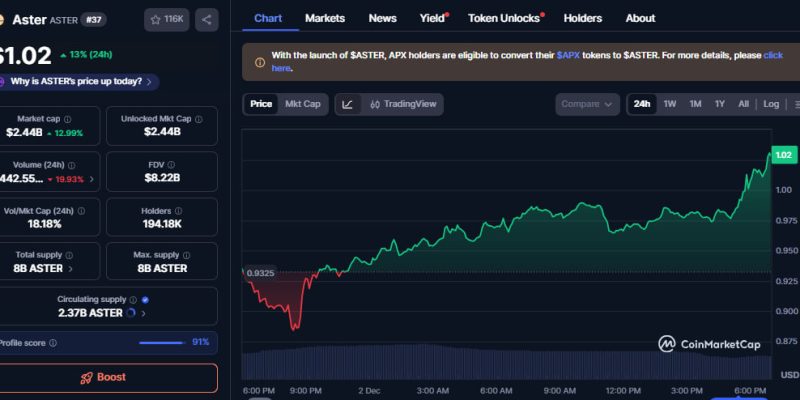Switch to the Markets tab

(x=325, y=18)
